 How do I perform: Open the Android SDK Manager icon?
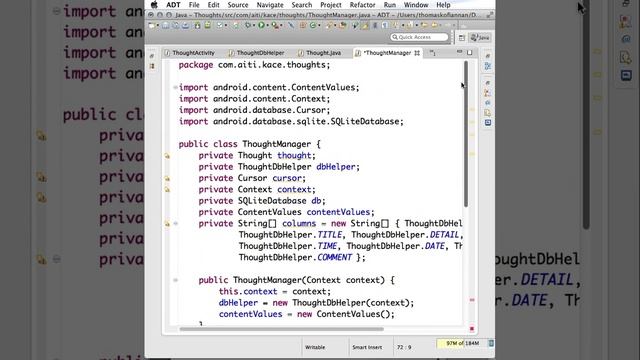197,25
